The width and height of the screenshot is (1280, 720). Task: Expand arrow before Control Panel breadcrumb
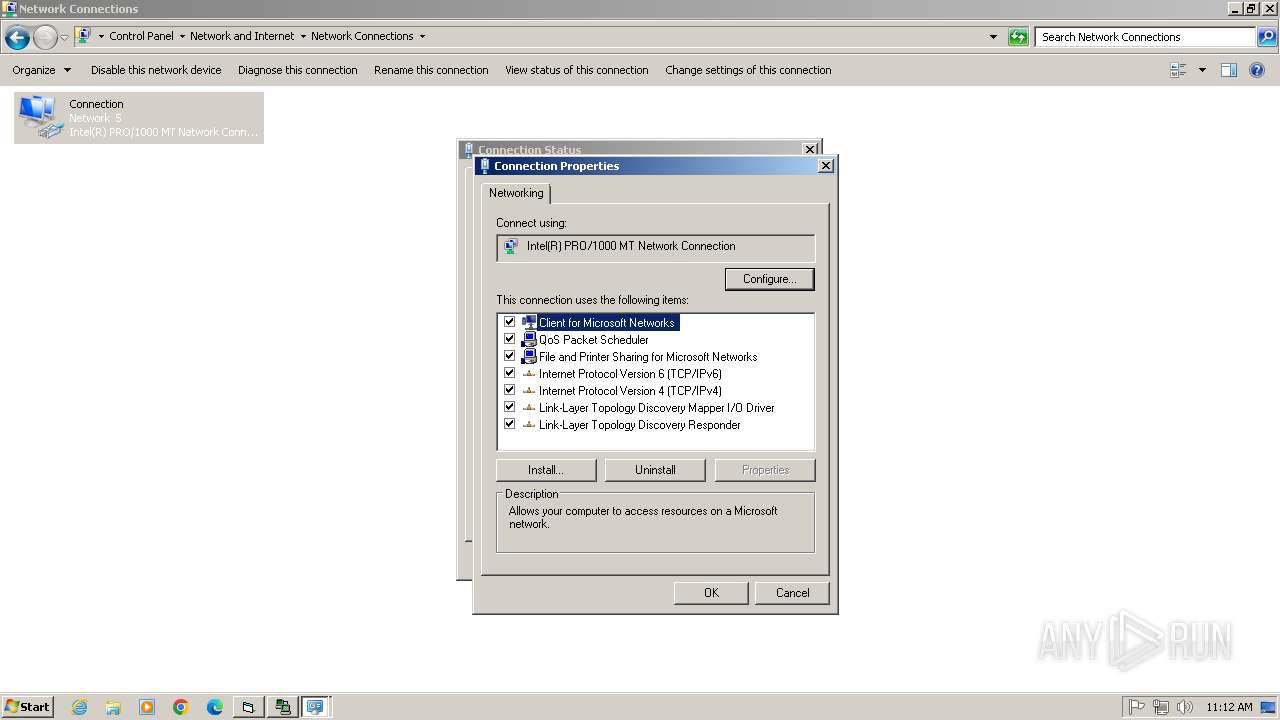pyautogui.click(x=101, y=36)
